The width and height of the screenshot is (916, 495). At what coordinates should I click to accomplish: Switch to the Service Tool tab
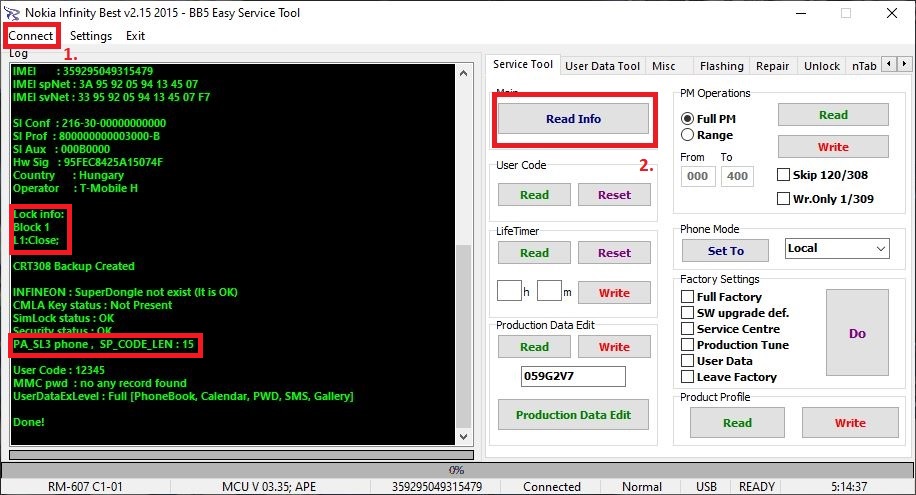[x=523, y=64]
